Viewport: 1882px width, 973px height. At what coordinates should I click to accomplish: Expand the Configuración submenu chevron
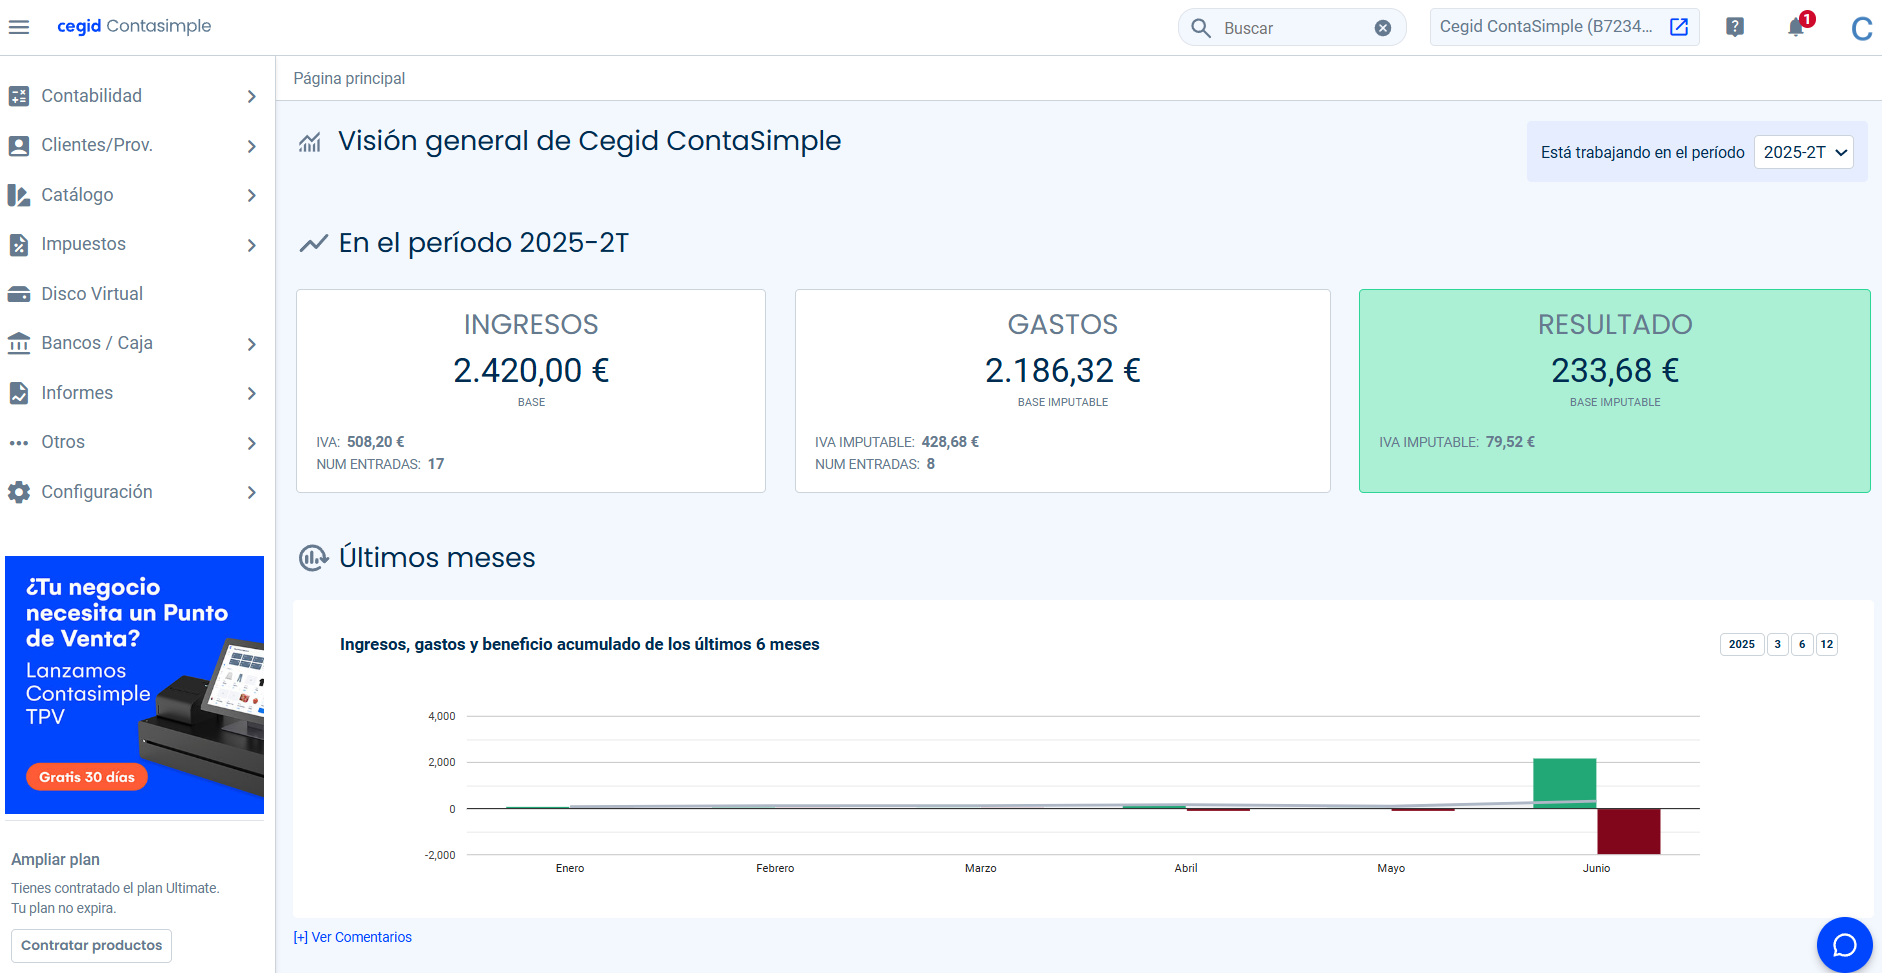[x=251, y=492]
